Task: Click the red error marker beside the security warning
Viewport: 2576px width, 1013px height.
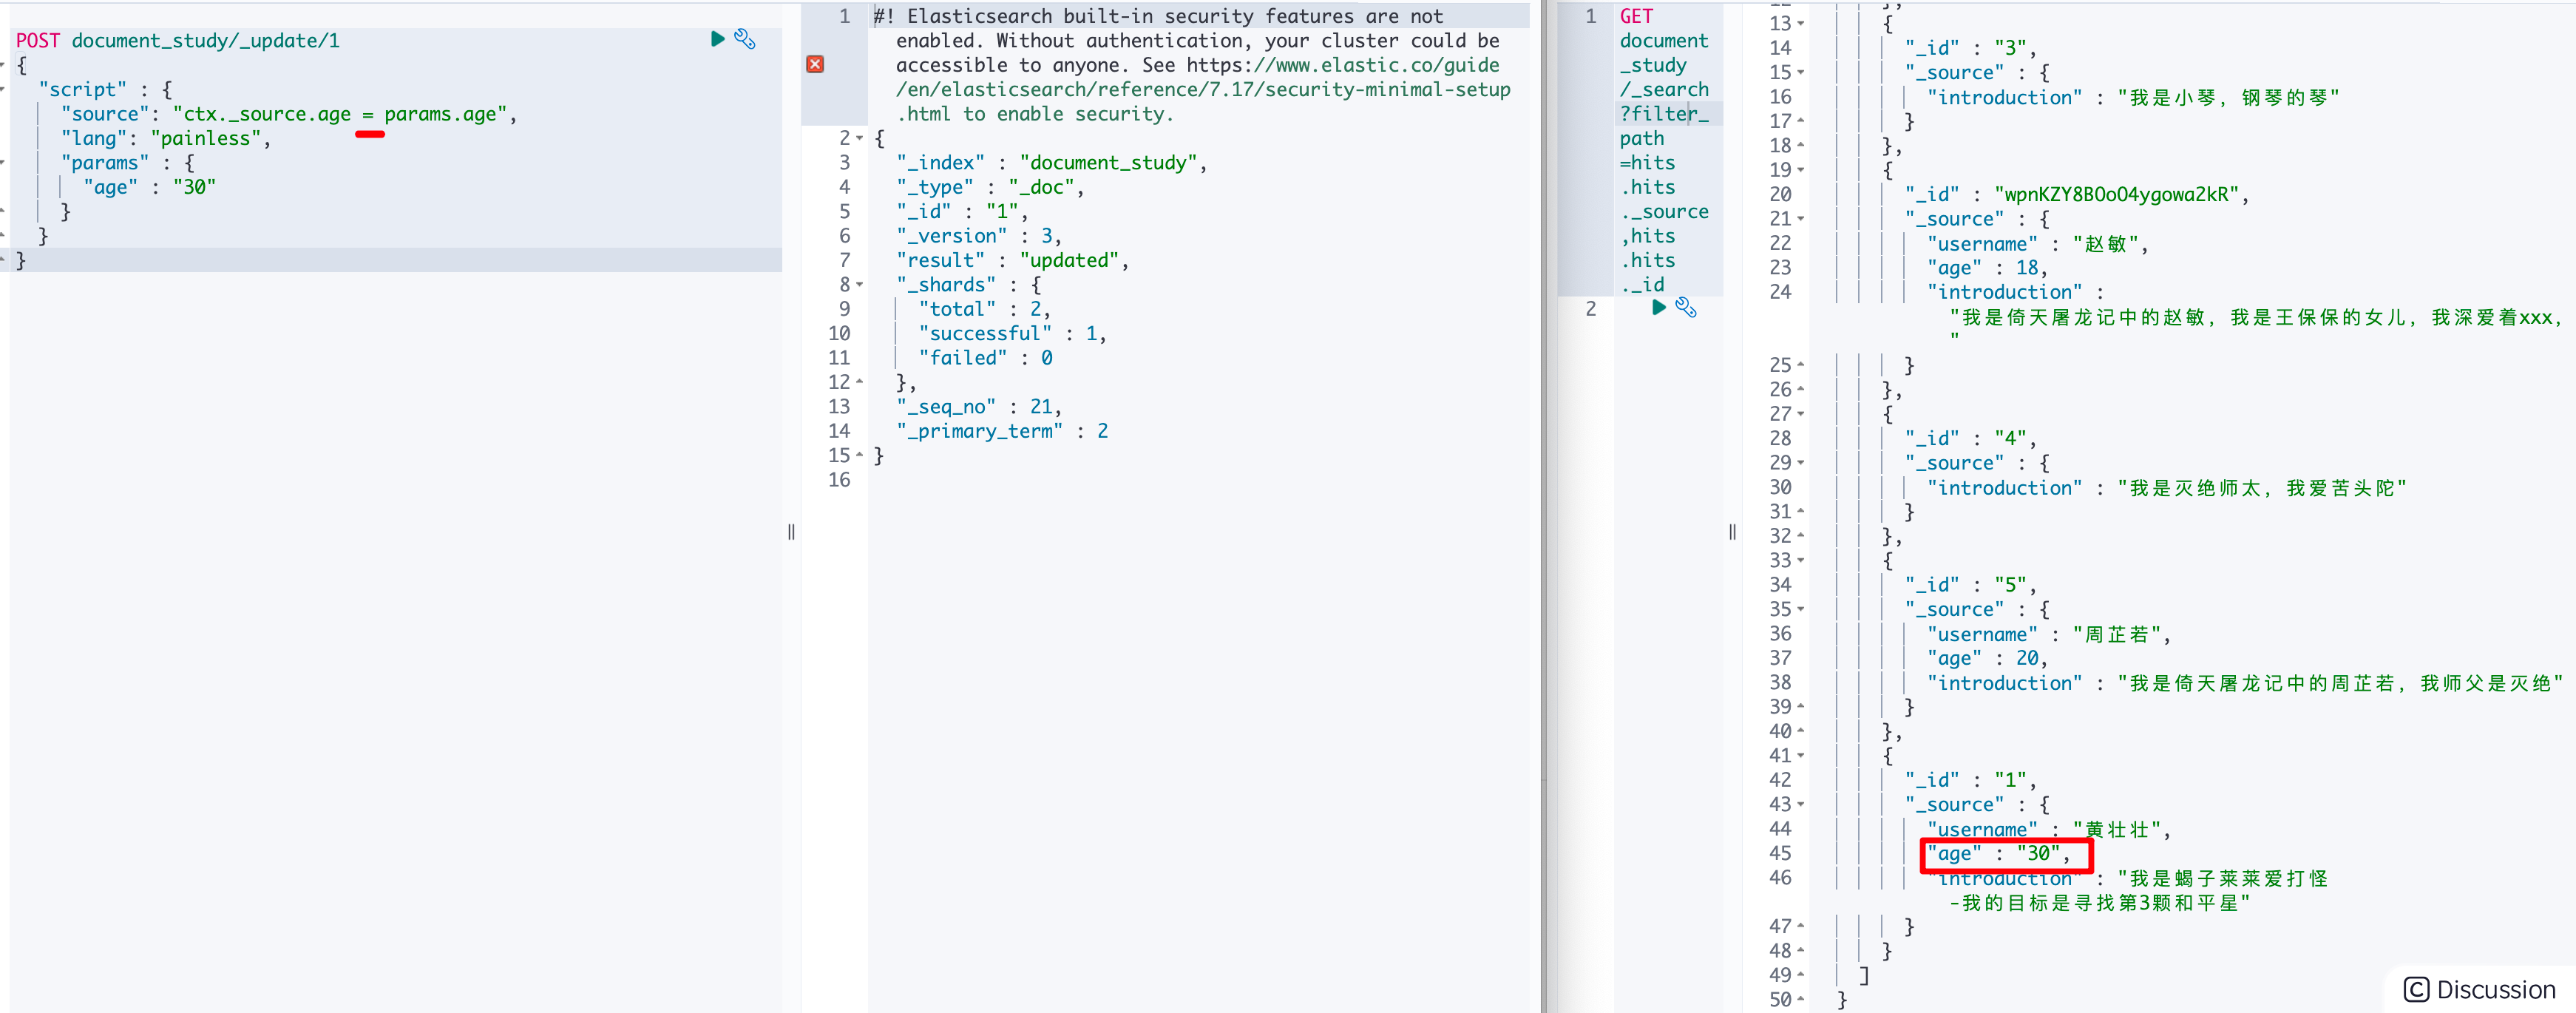Action: click(x=815, y=64)
